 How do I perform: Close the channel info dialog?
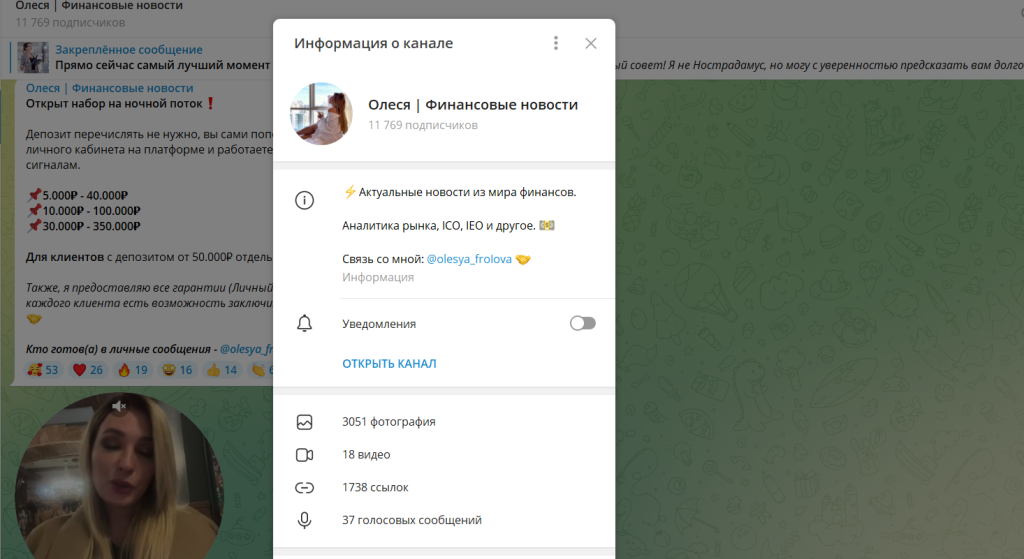tap(590, 43)
